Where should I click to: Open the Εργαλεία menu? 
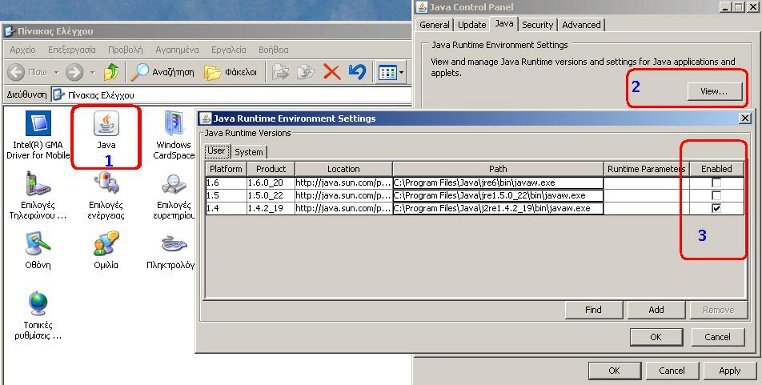click(229, 50)
